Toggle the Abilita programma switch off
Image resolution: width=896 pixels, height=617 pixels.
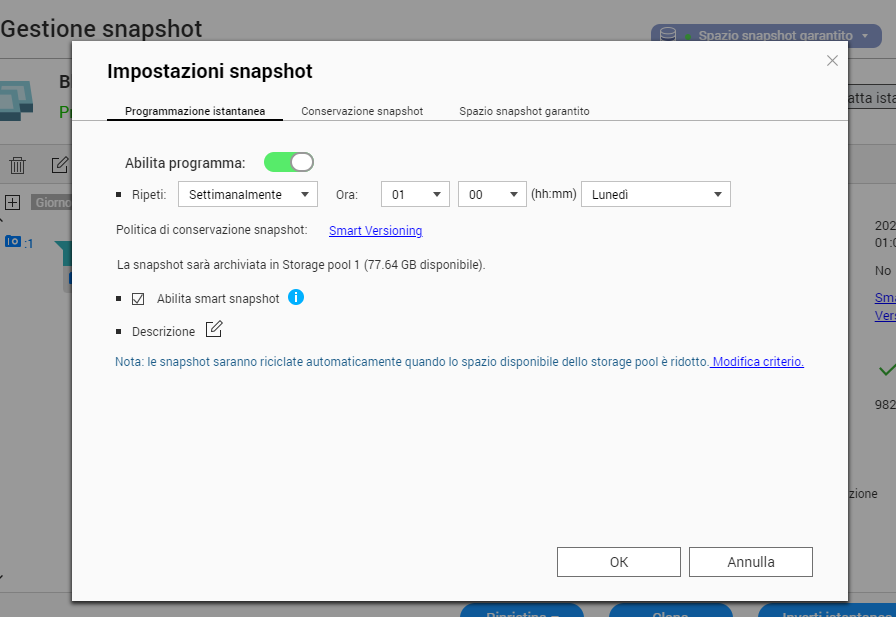[x=289, y=162]
